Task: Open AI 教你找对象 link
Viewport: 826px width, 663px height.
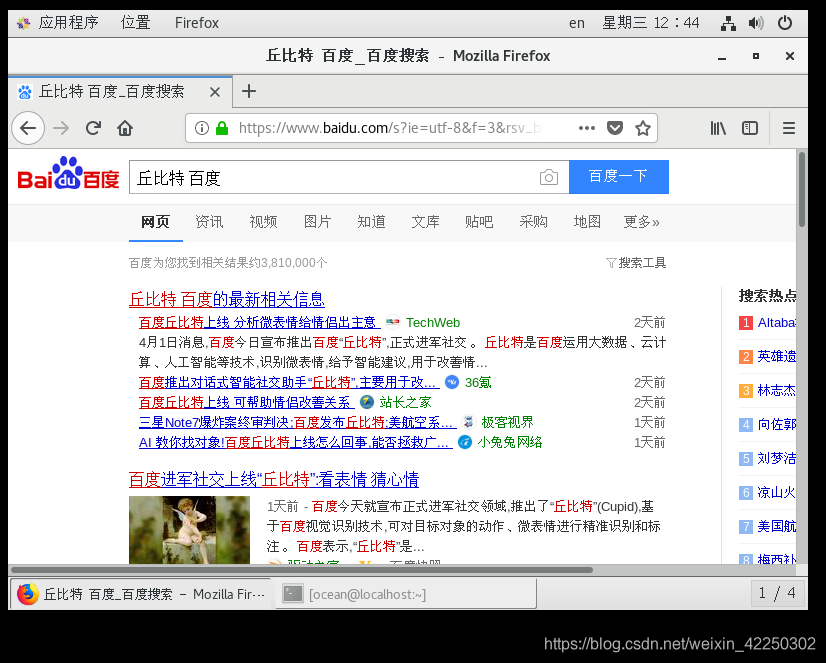Action: pos(295,442)
